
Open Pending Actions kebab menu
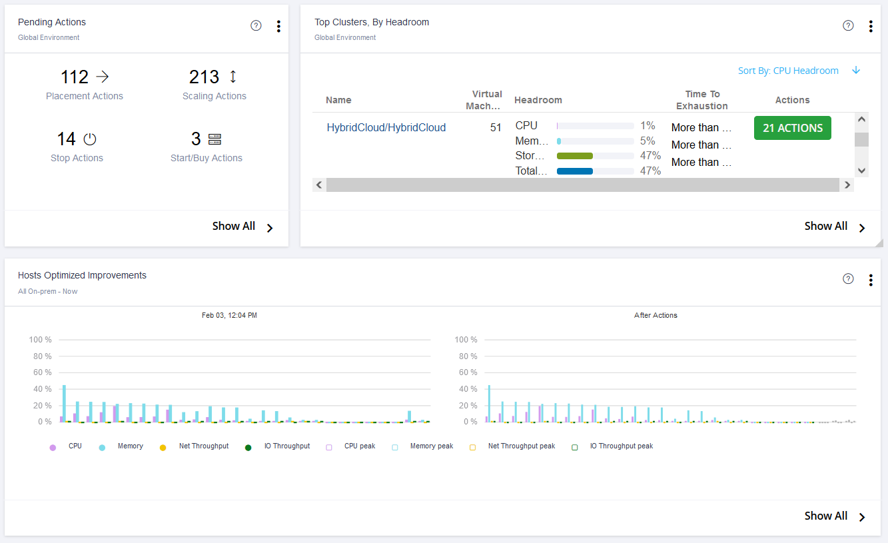click(279, 26)
